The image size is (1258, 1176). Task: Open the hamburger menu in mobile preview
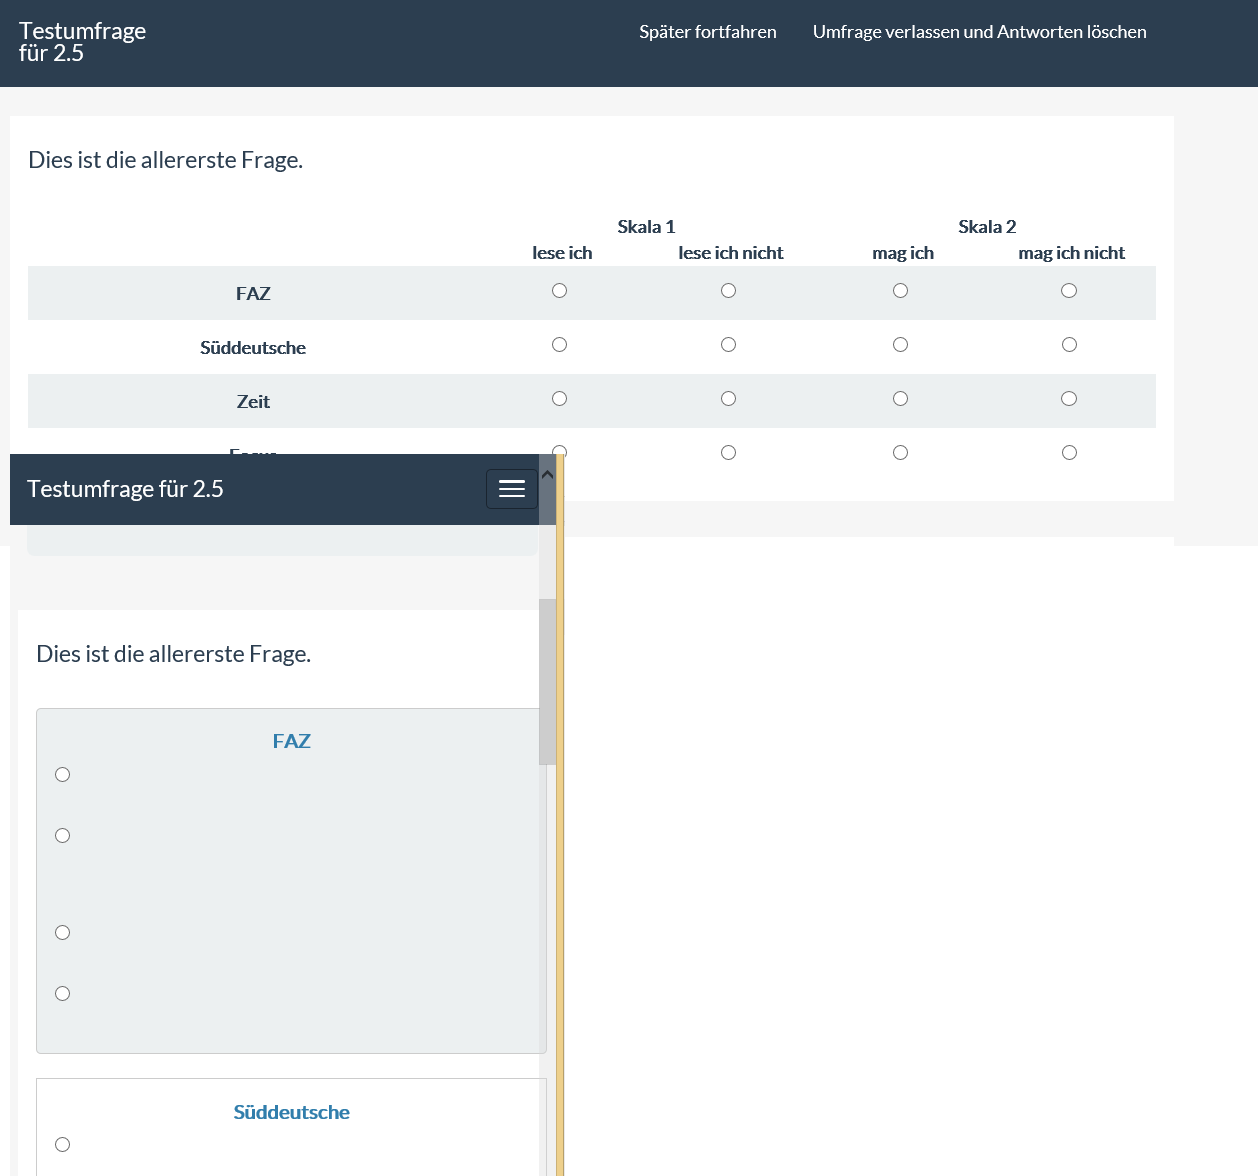[511, 489]
